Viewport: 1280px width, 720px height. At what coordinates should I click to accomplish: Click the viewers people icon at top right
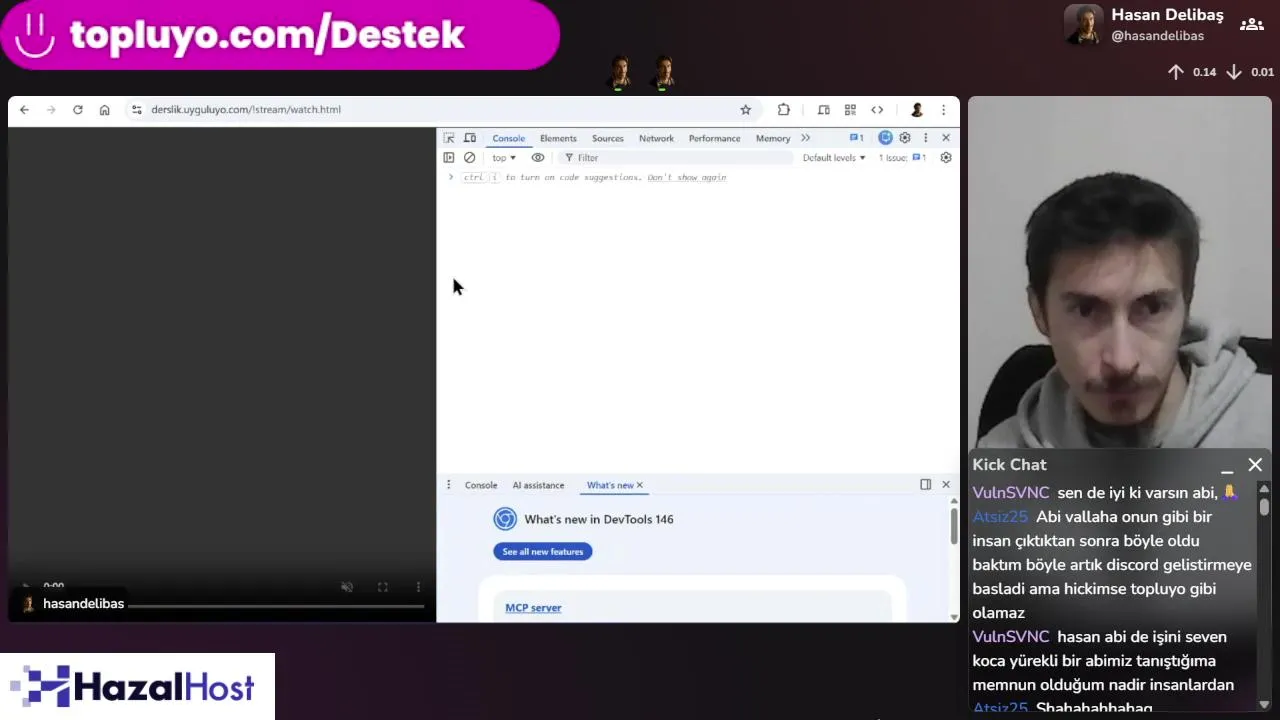coord(1251,25)
